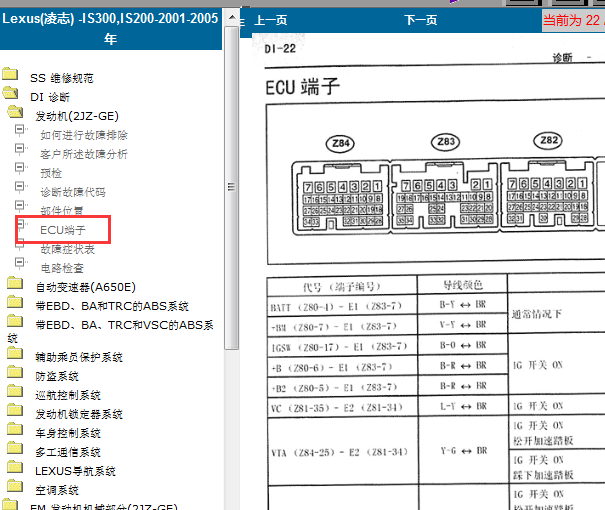The width and height of the screenshot is (605, 510).
Task: Click the 导线颜色 column header
Action: click(x=462, y=285)
